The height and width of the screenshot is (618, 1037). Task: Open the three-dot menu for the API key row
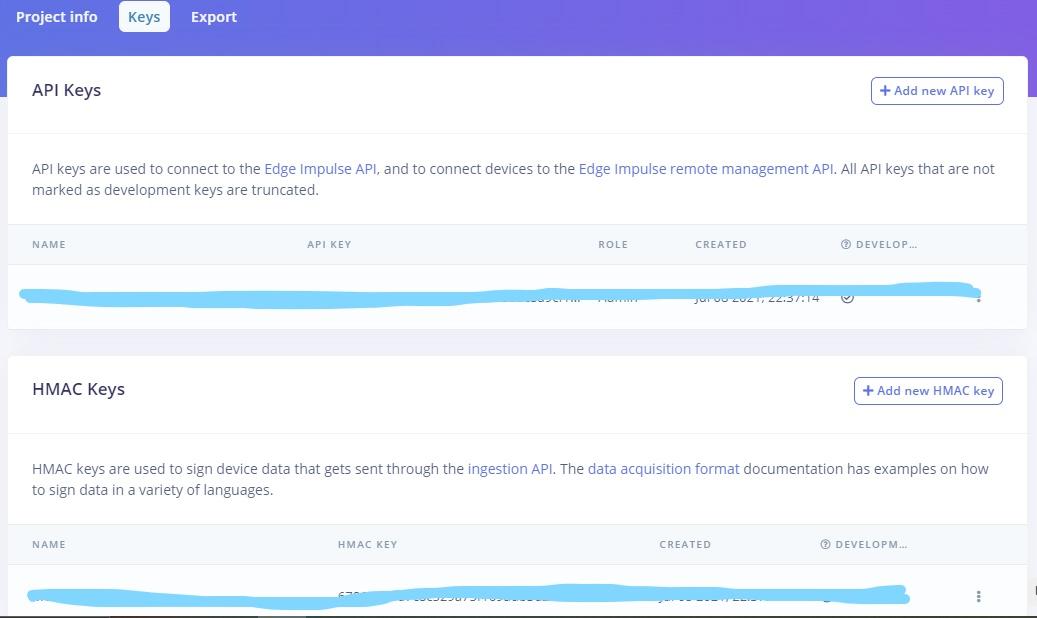978,297
